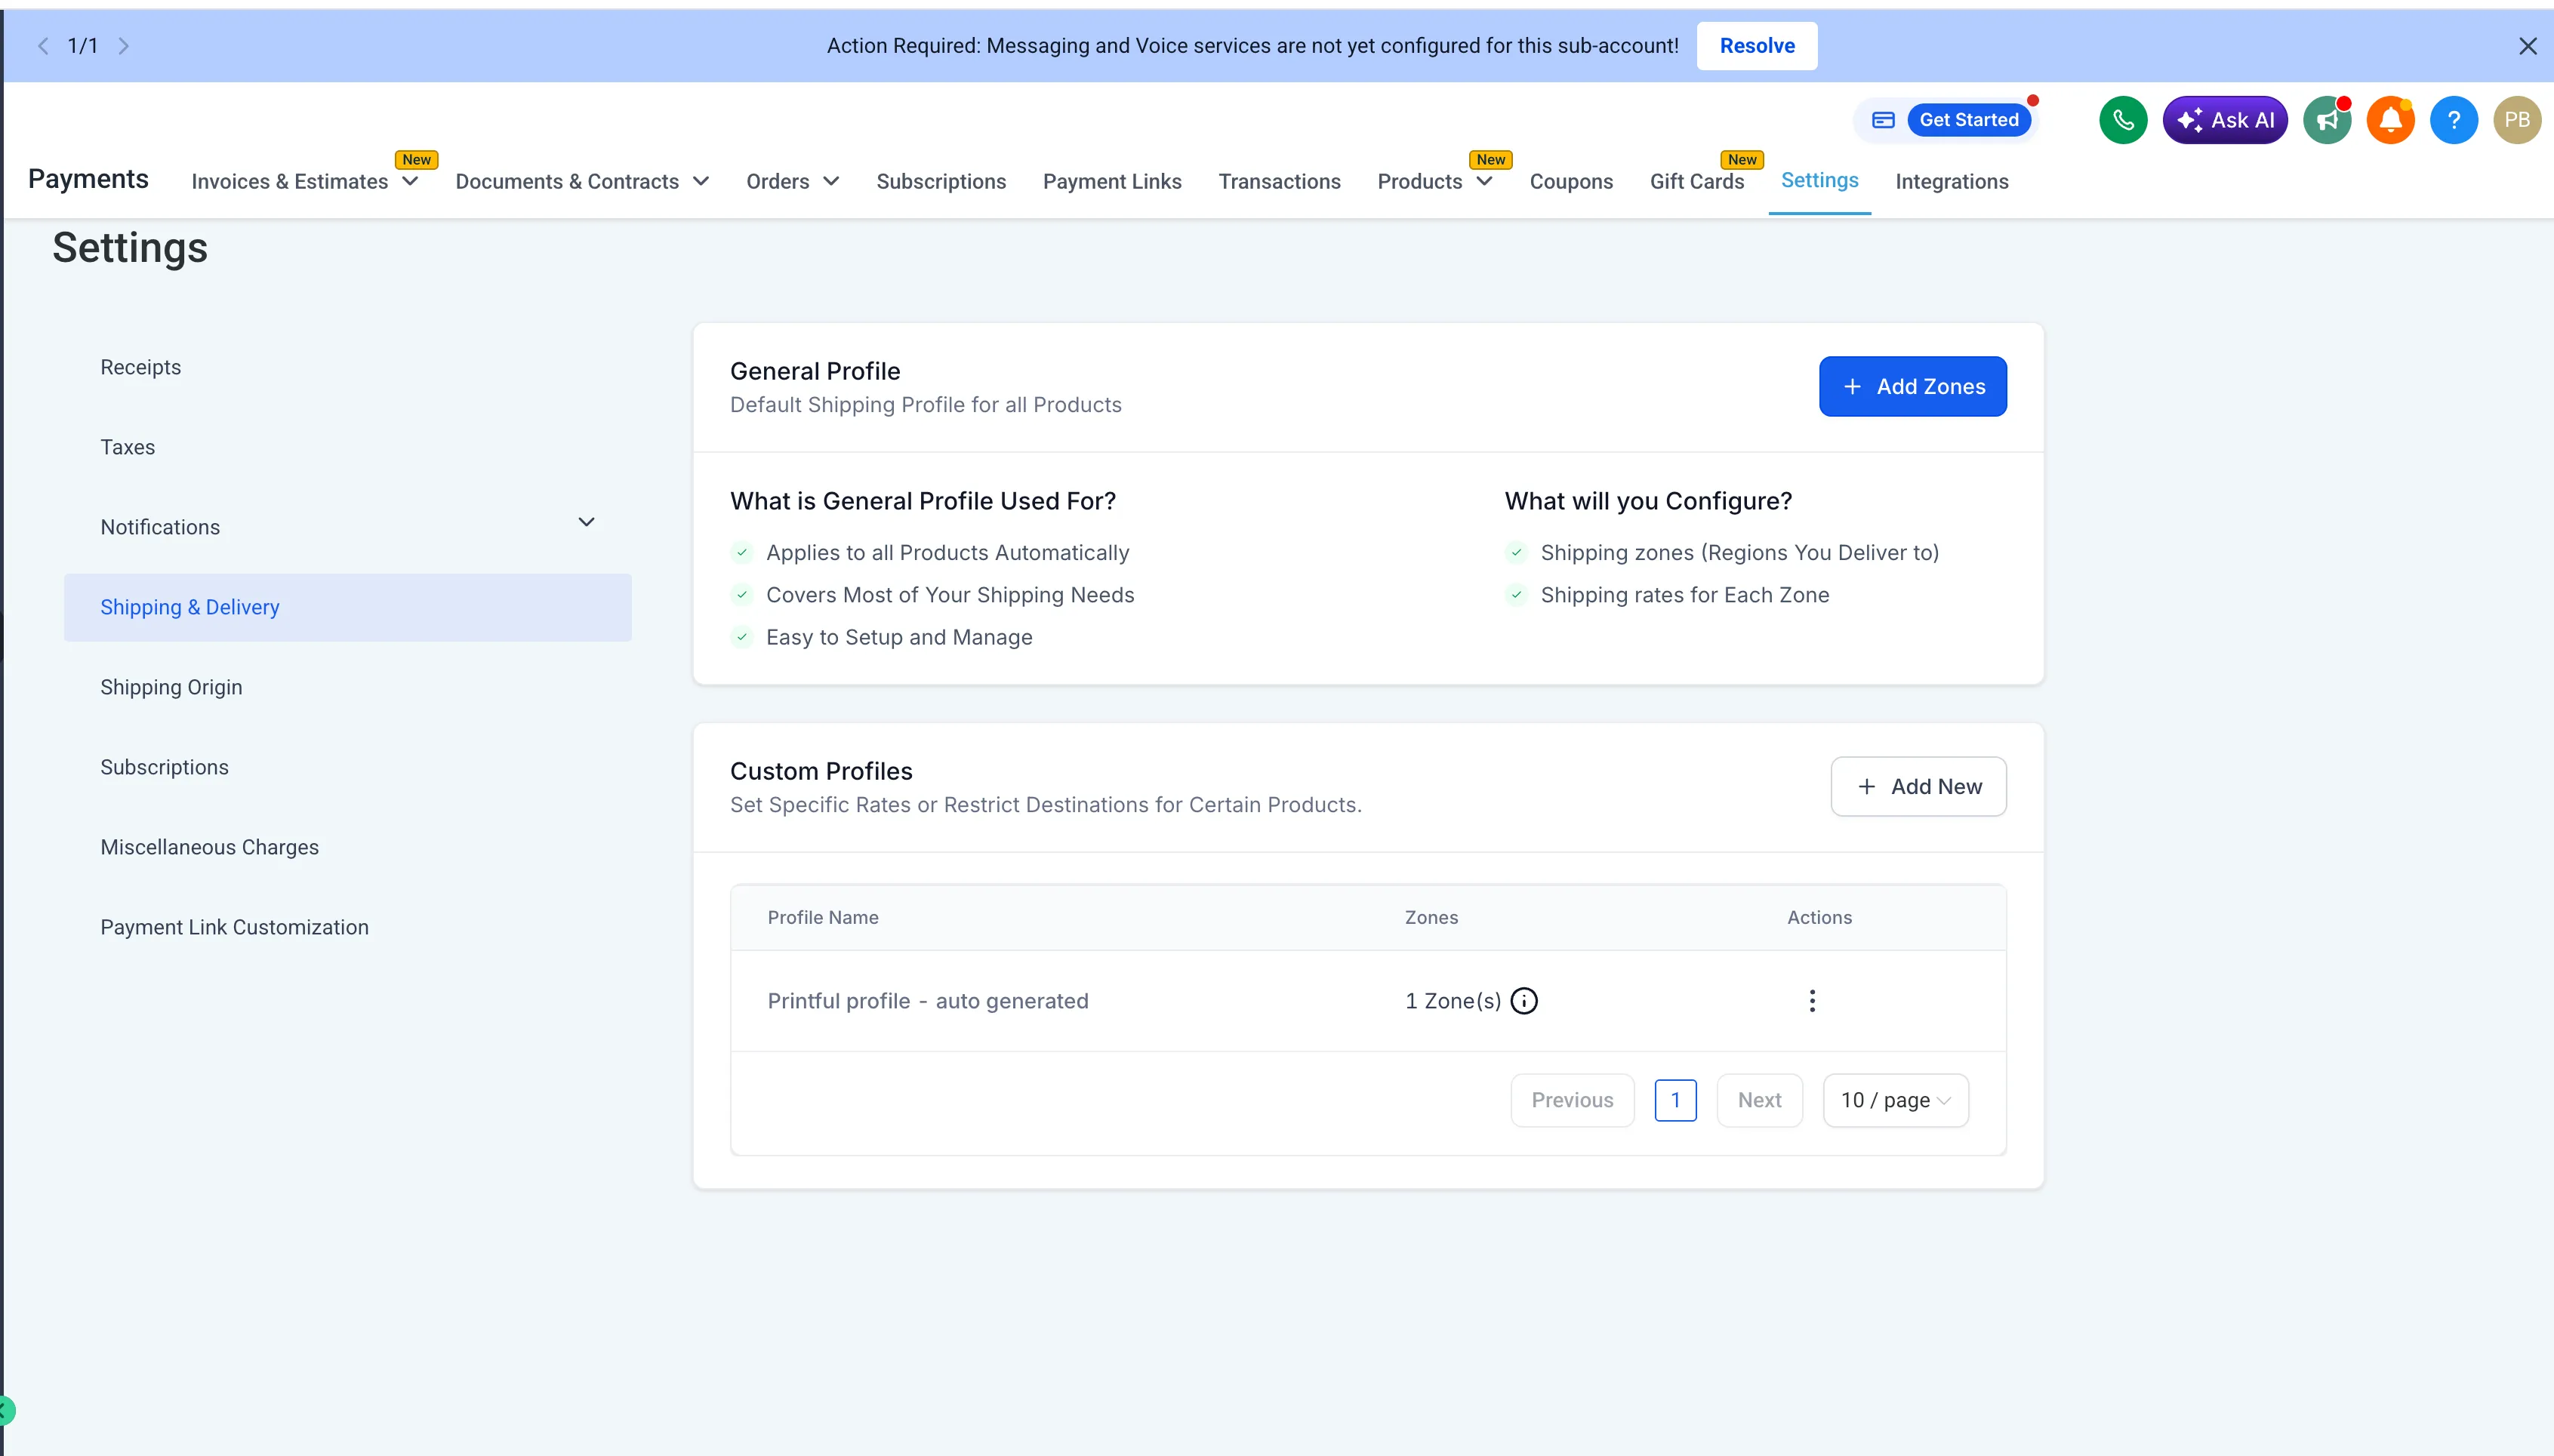Viewport: 2554px width, 1456px height.
Task: Click the Resolve button in the banner
Action: (x=1756, y=45)
